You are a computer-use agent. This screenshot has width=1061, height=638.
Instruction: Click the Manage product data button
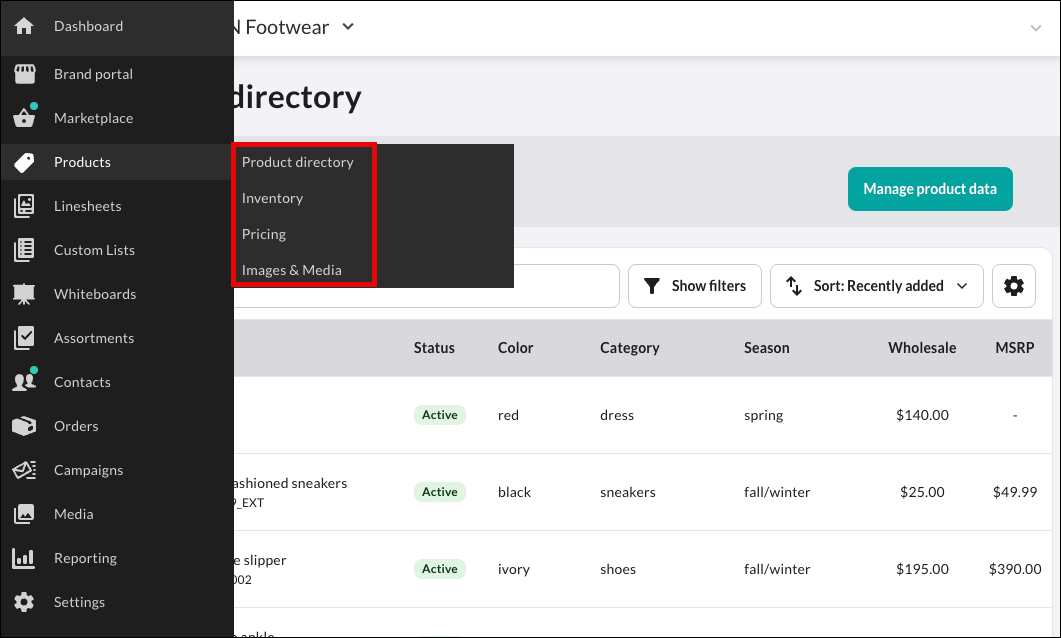coord(930,189)
